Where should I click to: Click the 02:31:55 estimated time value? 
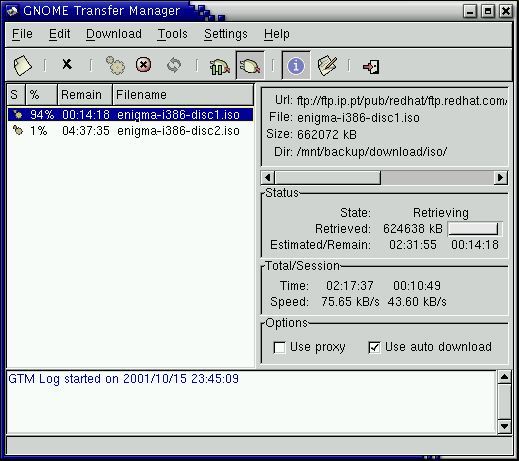click(x=413, y=245)
